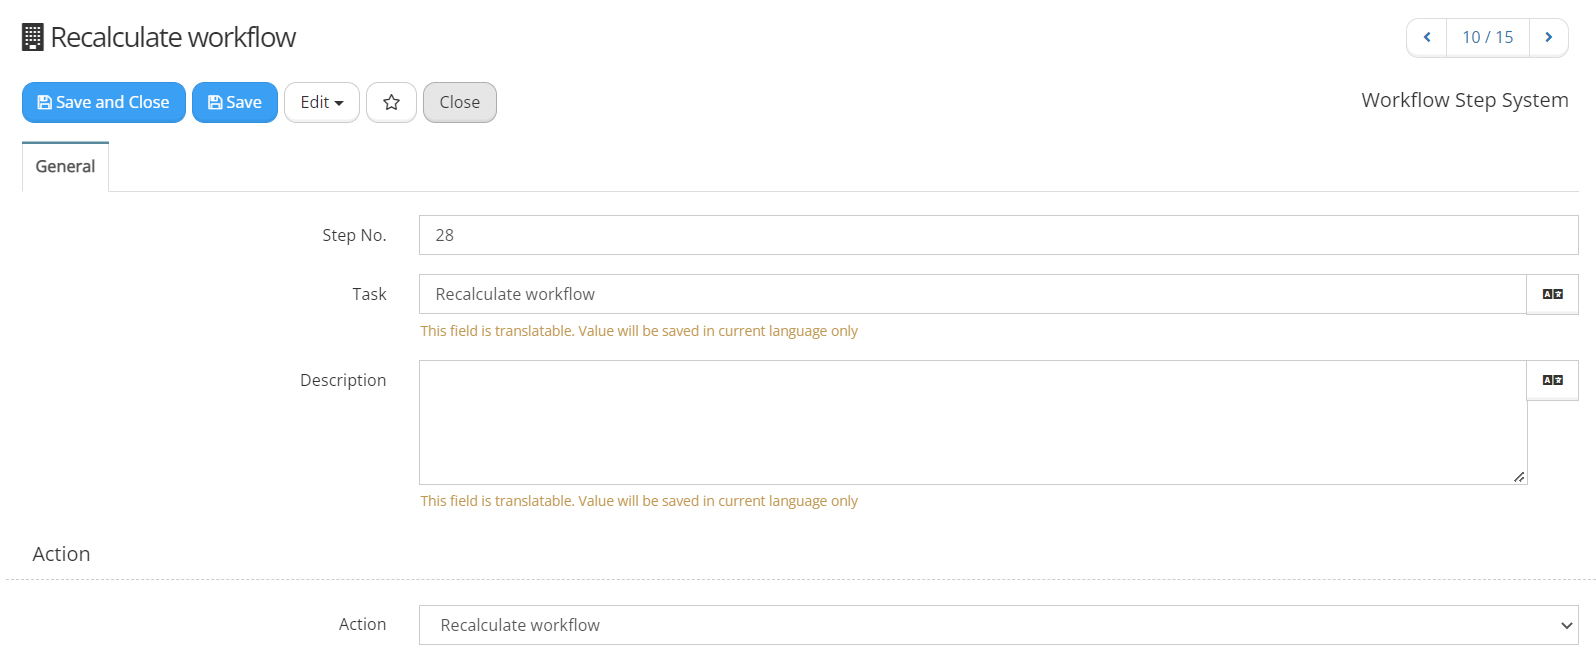Click the disk icon in Save and Close
Viewport: 1596px width, 653px height.
pyautogui.click(x=44, y=102)
